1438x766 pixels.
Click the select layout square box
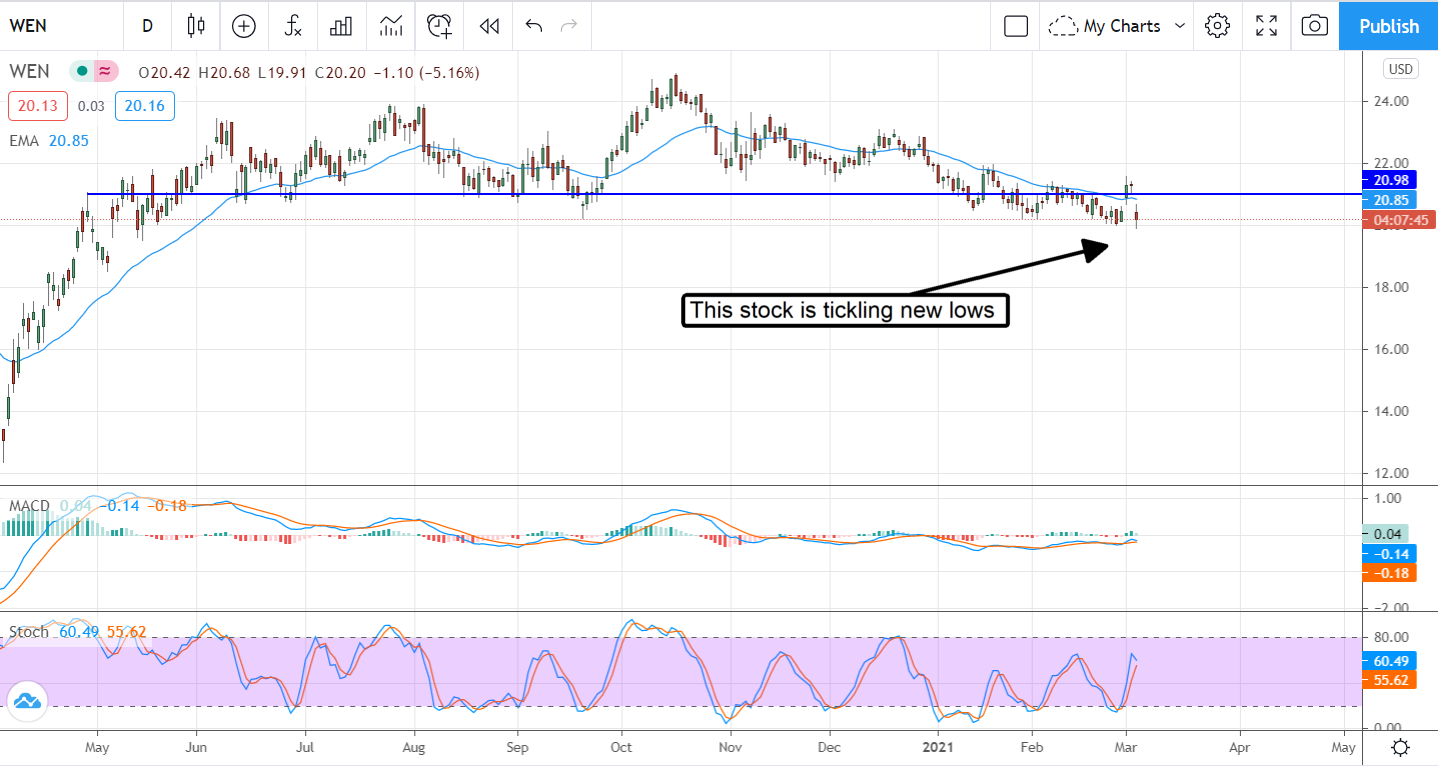(x=1015, y=26)
